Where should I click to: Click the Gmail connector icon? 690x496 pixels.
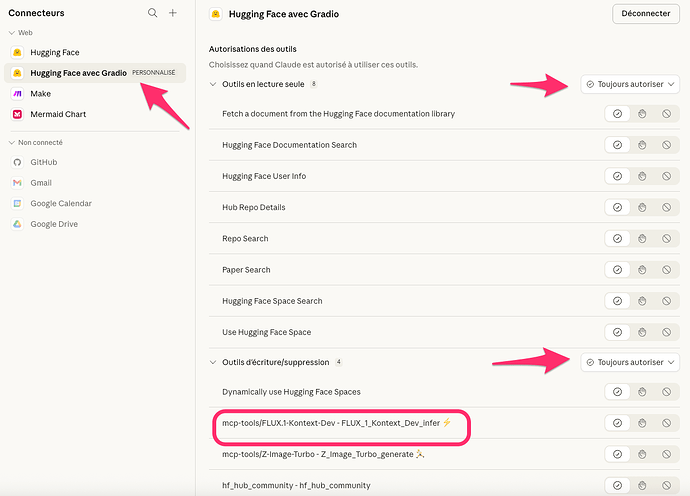17,183
